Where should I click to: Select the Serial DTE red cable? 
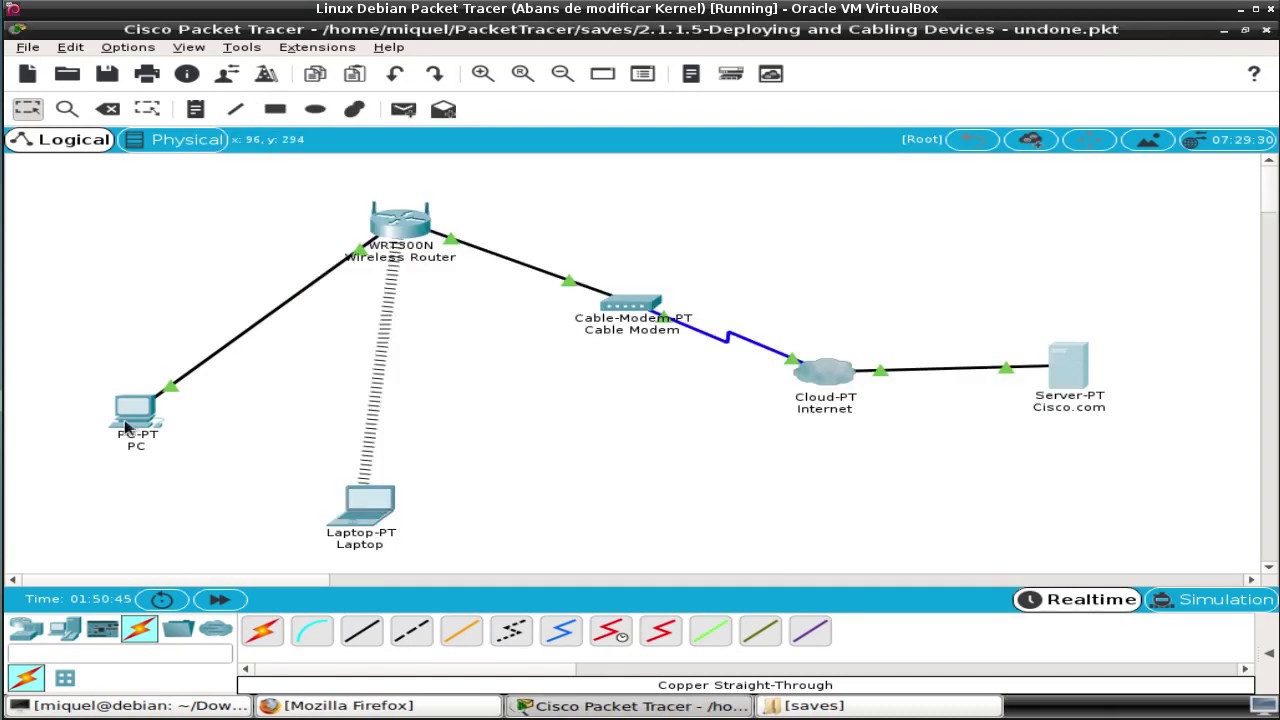[x=661, y=631]
